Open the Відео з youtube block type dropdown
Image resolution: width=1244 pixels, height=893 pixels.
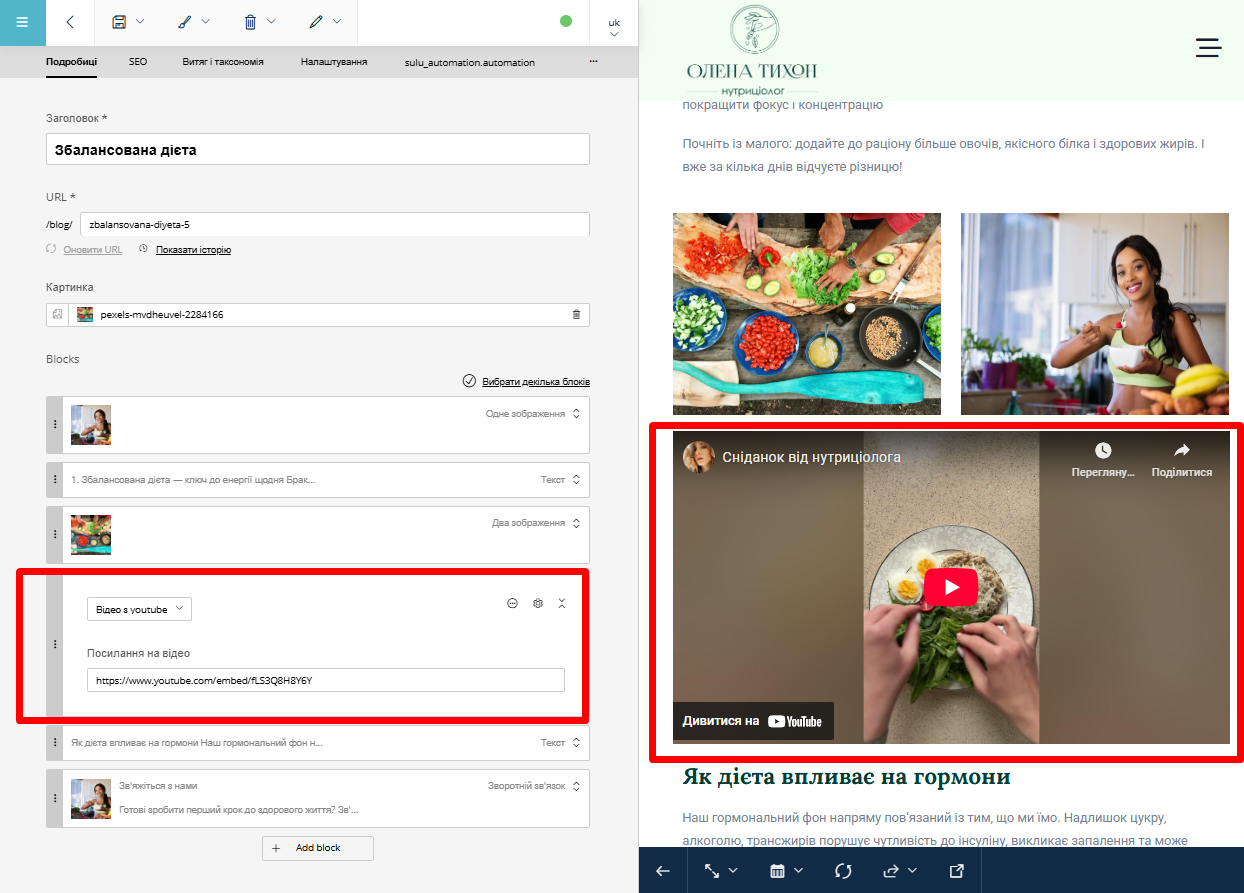[x=139, y=609]
